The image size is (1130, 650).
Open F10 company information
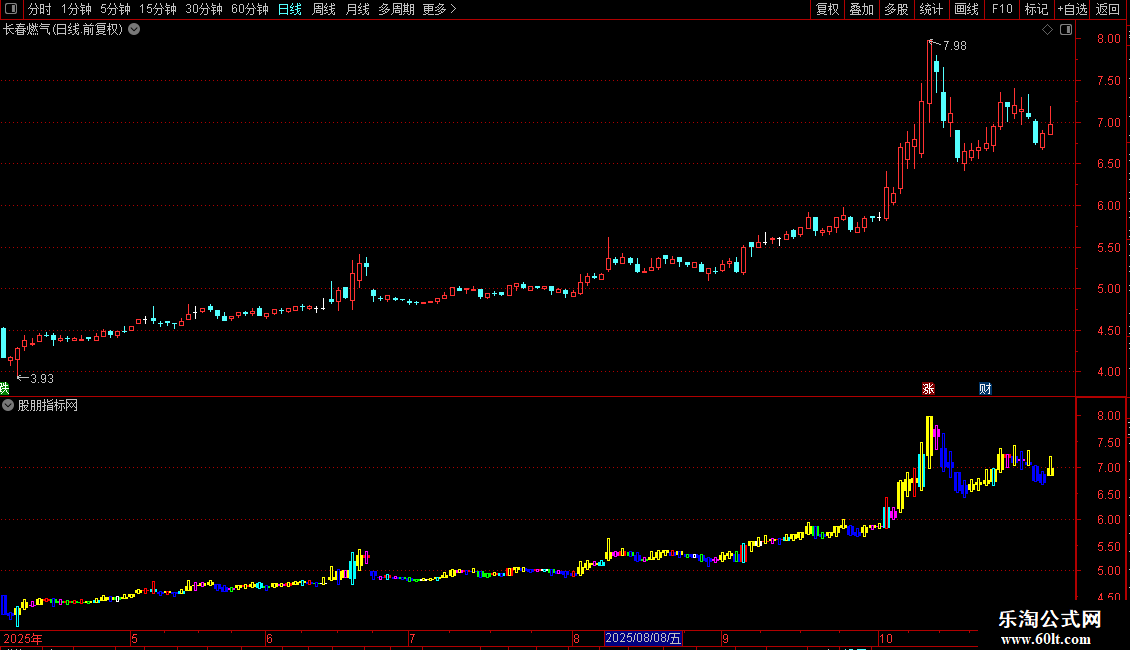coord(1002,9)
